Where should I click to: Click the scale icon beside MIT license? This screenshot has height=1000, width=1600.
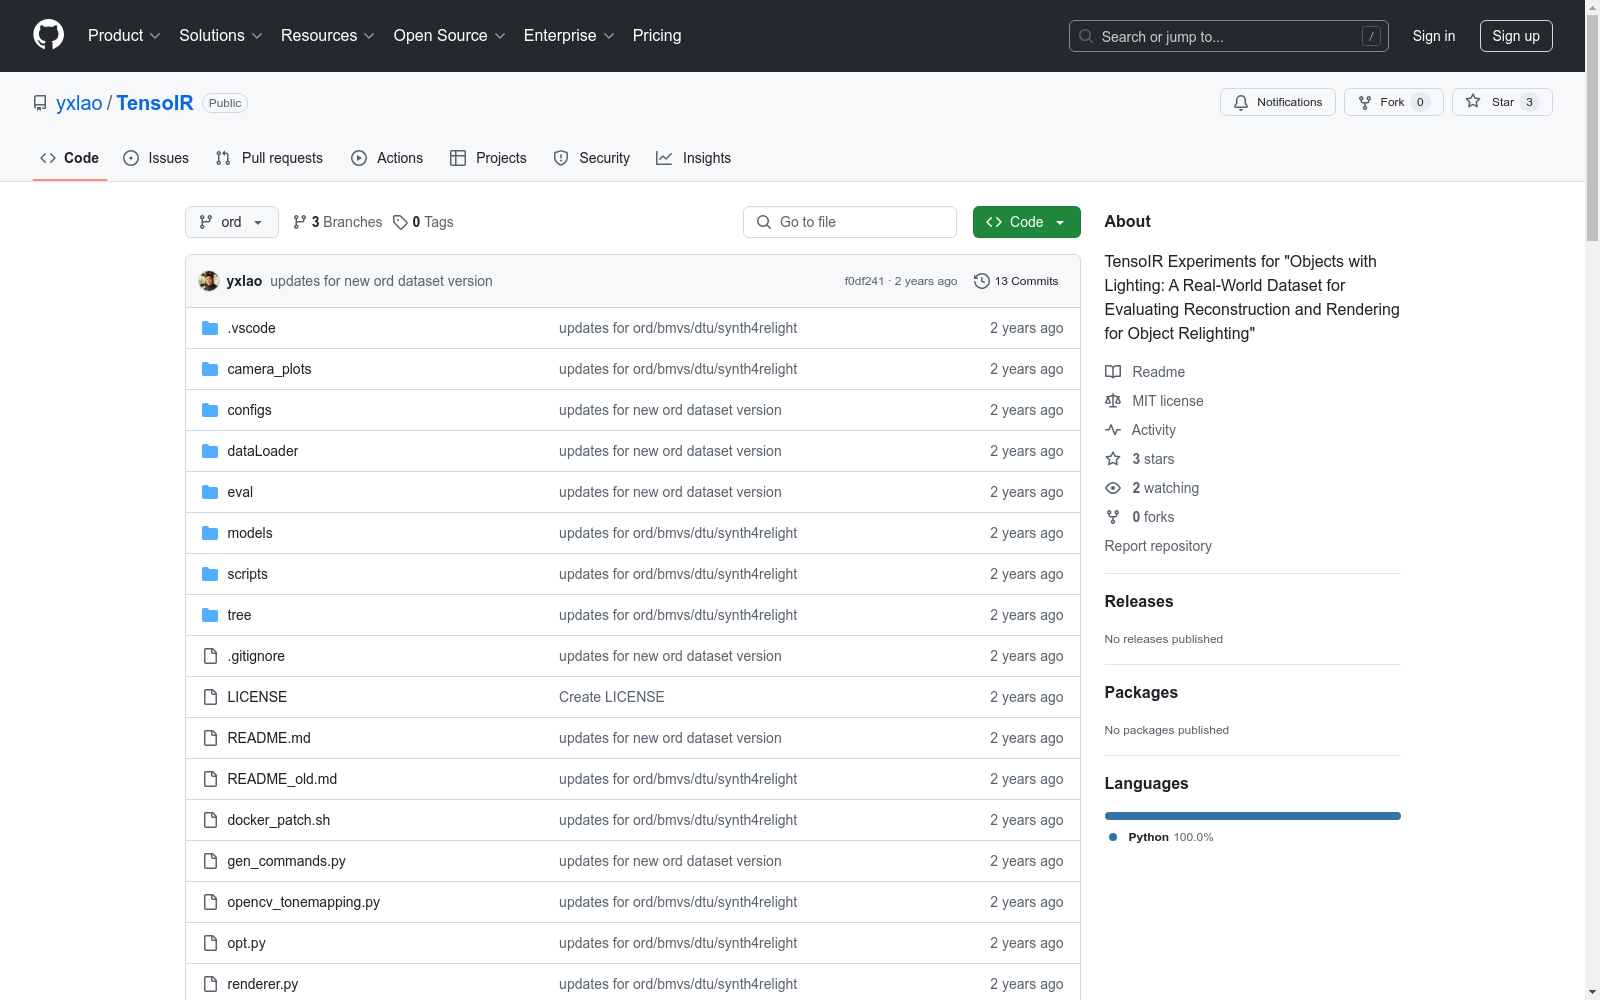pyautogui.click(x=1113, y=401)
